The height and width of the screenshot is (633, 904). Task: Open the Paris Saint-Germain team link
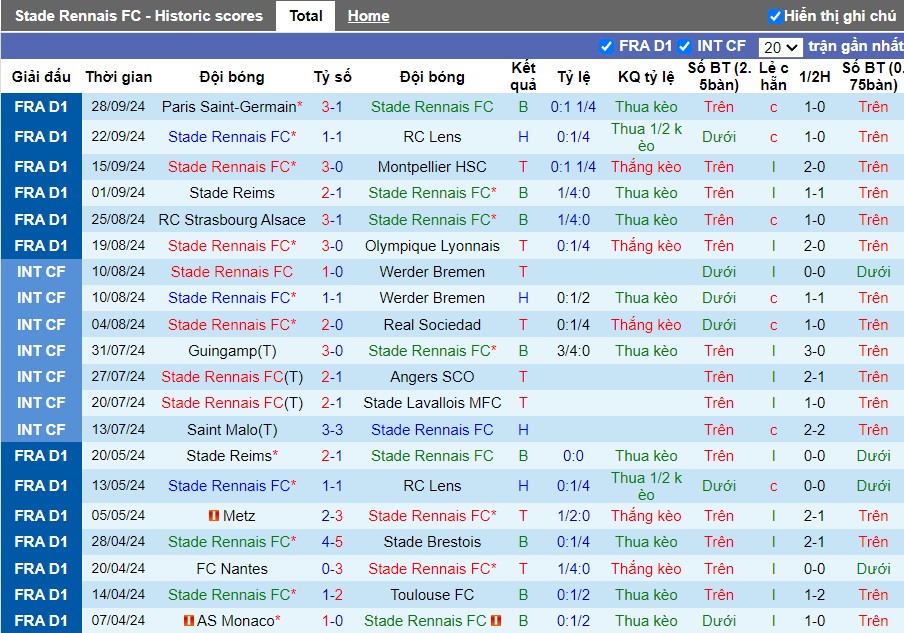coord(229,107)
